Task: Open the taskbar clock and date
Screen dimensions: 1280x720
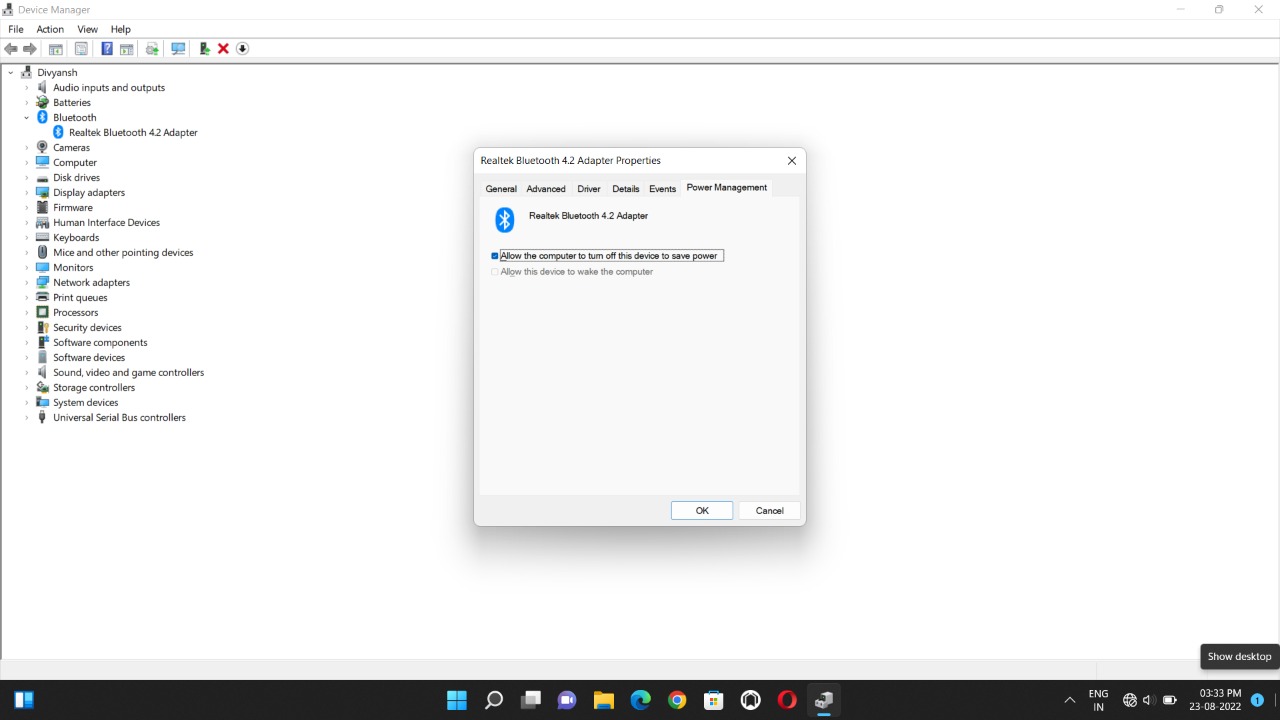Action: [x=1215, y=700]
